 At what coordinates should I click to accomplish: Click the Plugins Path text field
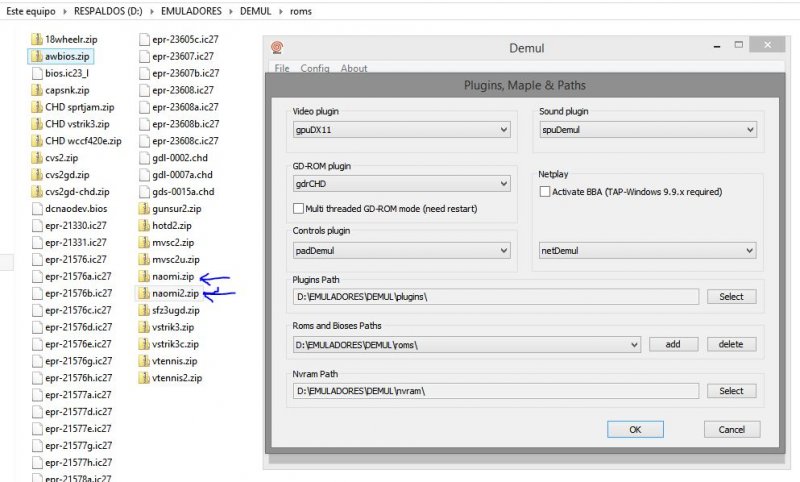pos(495,296)
